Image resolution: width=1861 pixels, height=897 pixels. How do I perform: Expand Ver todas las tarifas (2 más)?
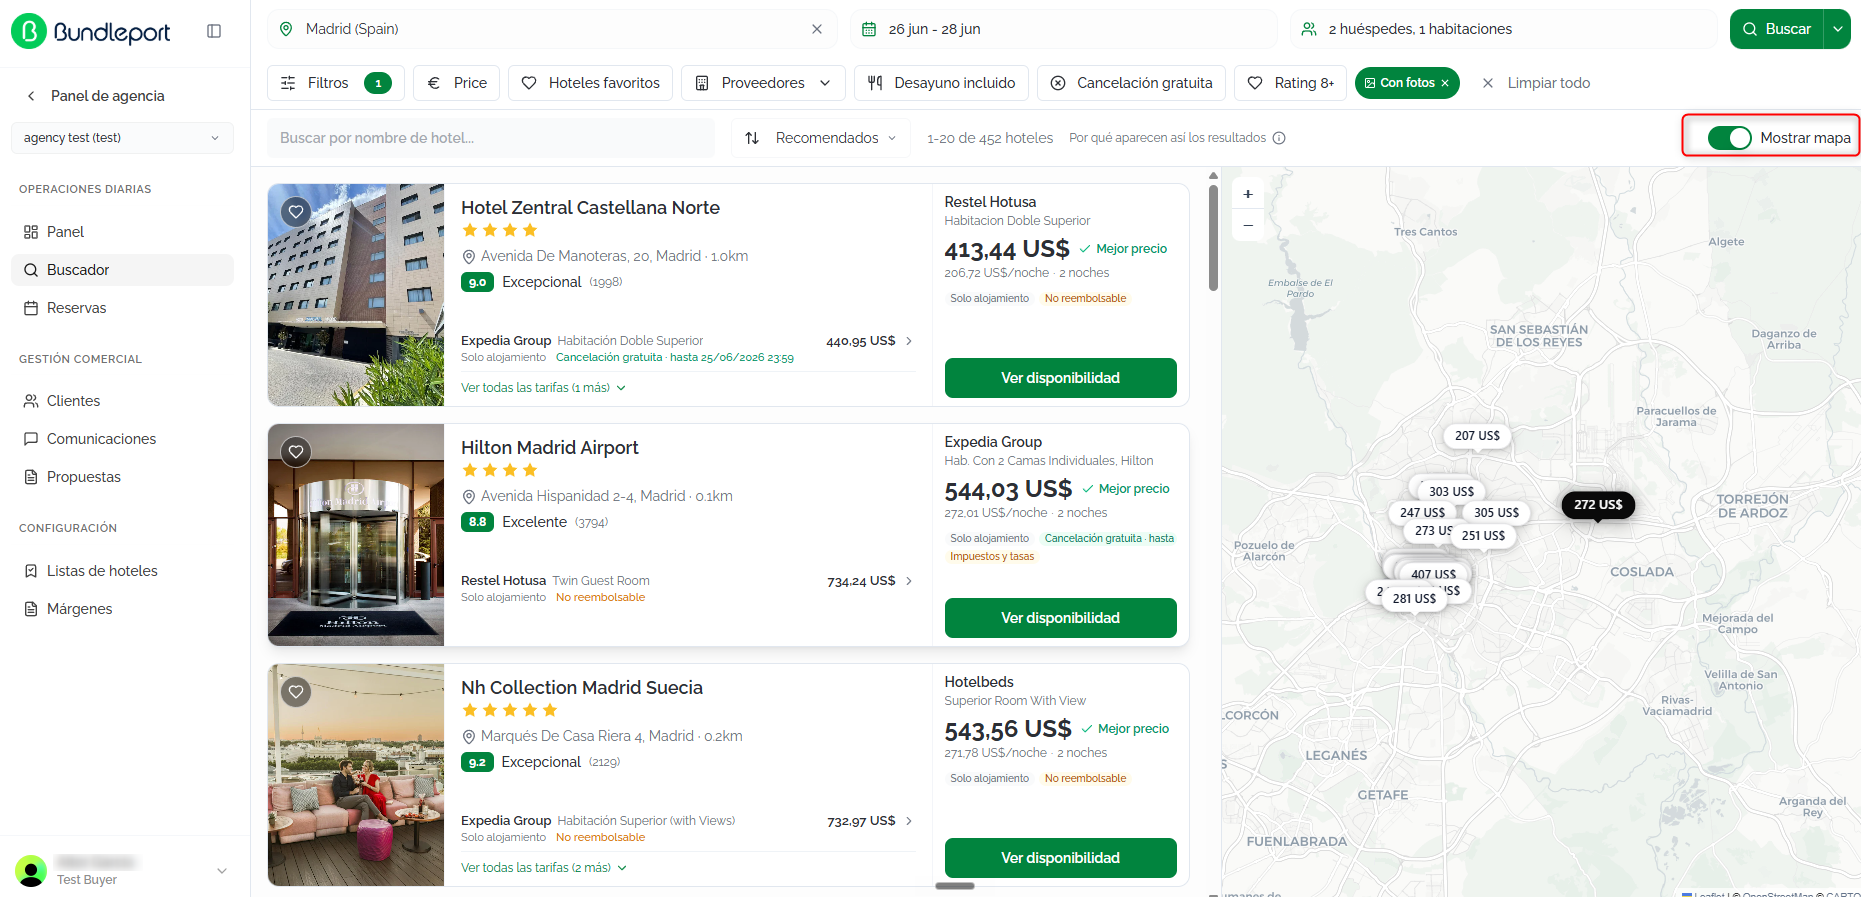point(544,868)
